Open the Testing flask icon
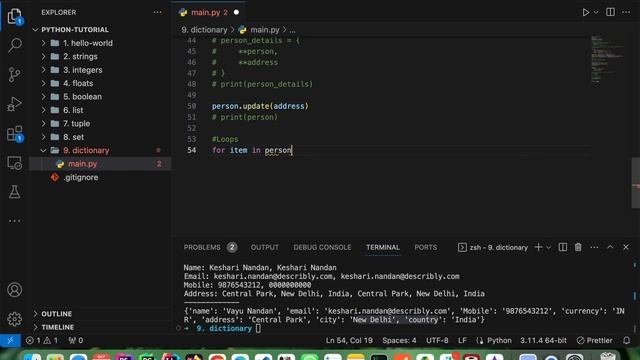This screenshot has width=640, height=360. click(x=15, y=192)
